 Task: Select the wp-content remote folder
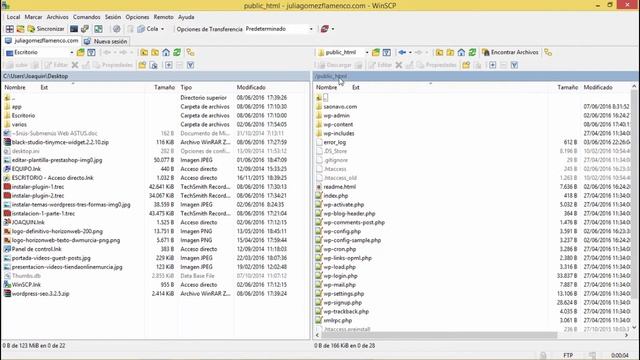(338, 124)
